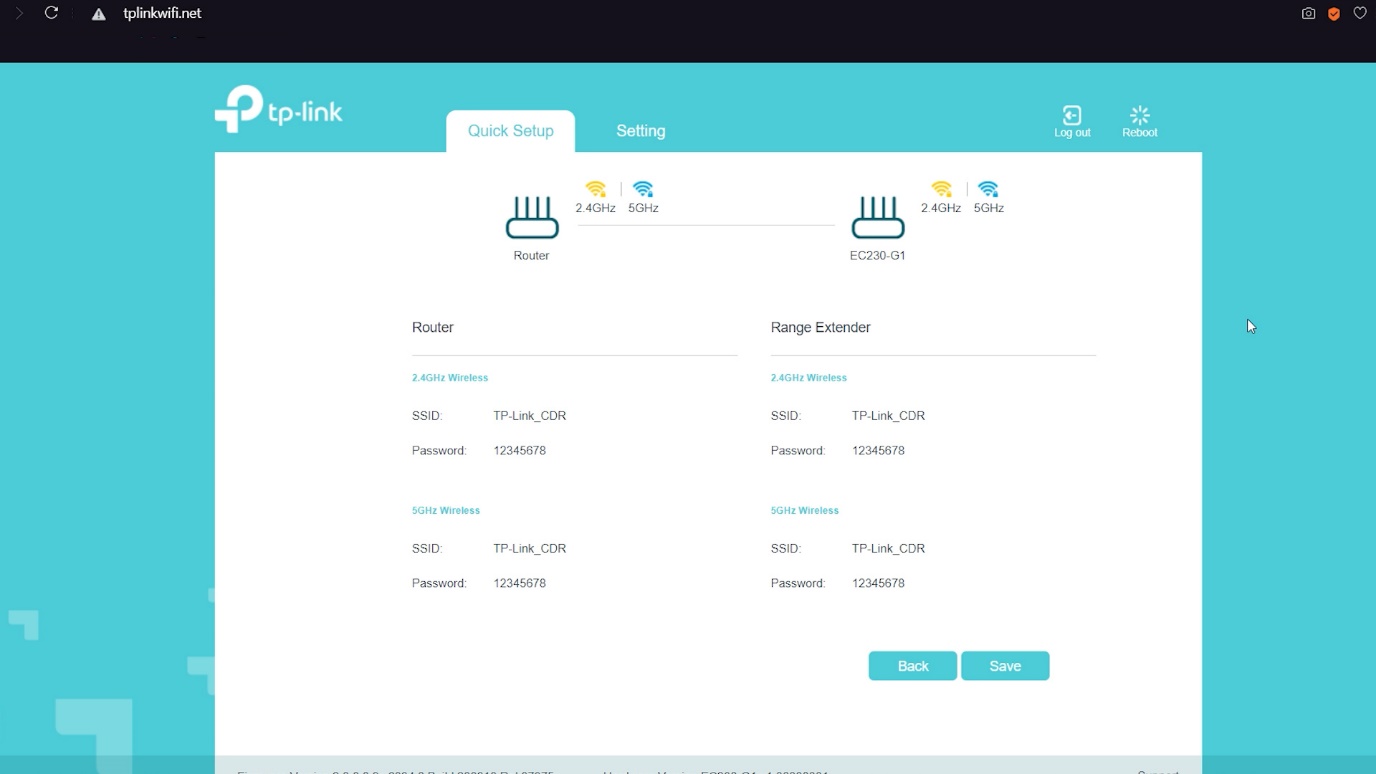Click the EC230-G1 device name

878,256
